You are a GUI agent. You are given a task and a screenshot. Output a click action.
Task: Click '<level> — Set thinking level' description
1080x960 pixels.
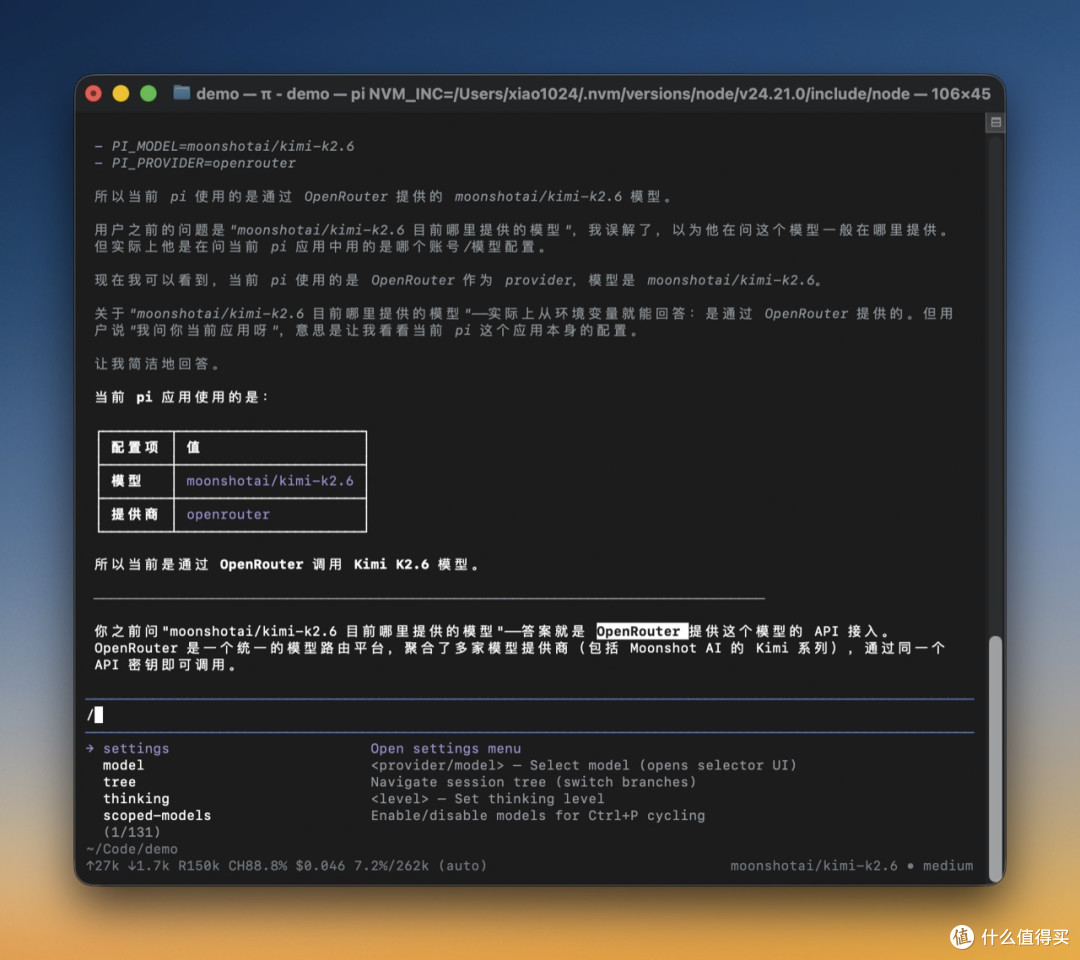point(487,799)
